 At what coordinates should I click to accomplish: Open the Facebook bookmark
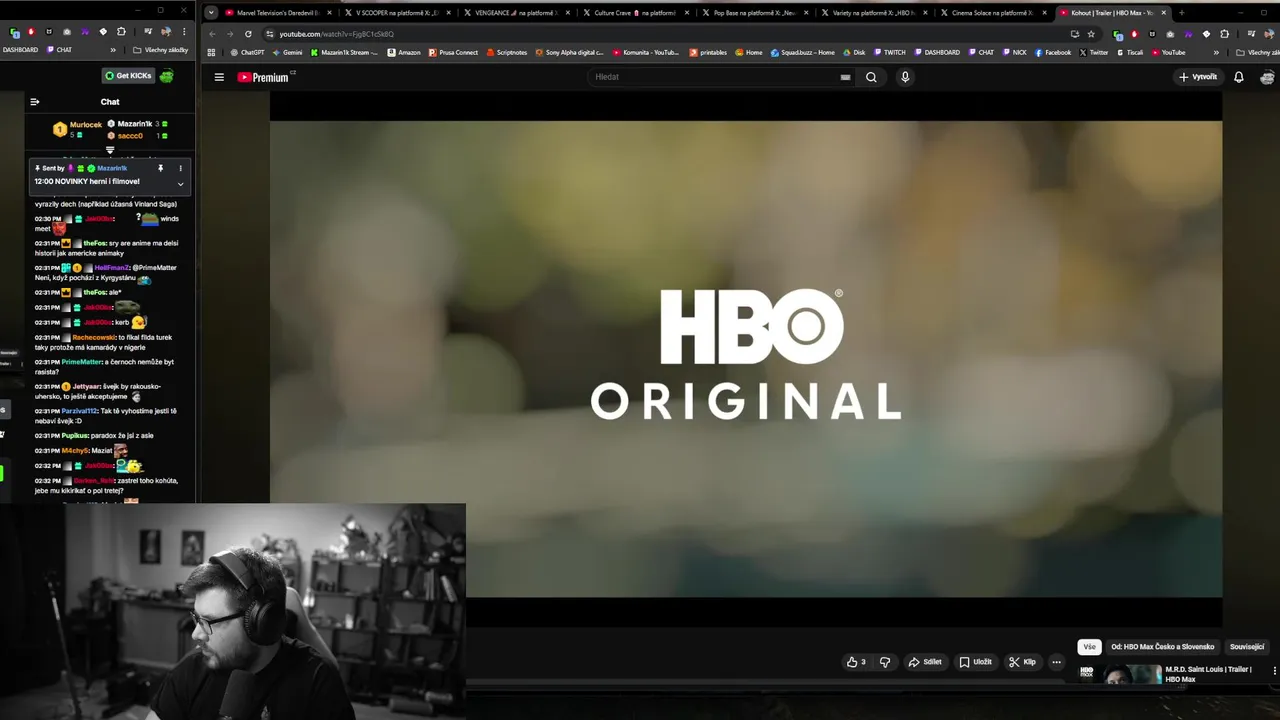click(1053, 52)
